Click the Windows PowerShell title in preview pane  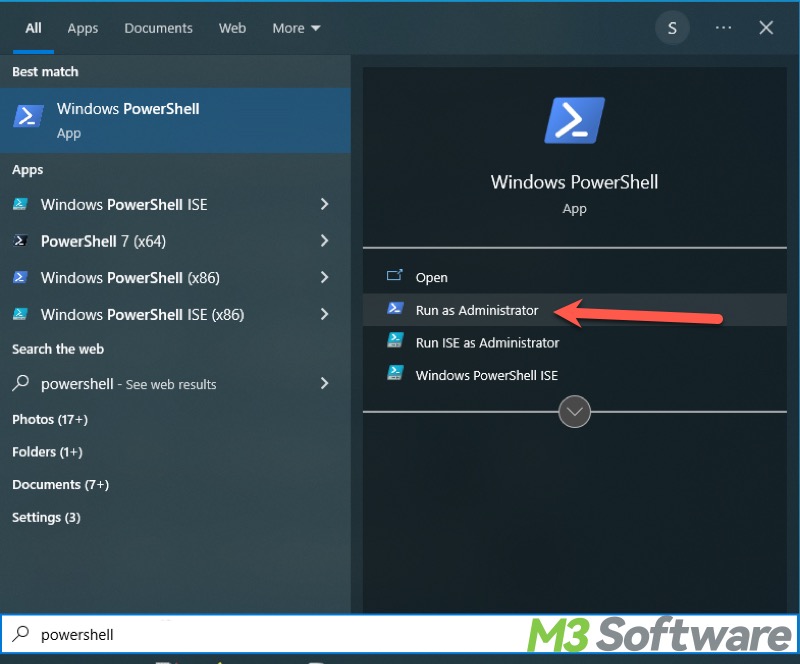(x=574, y=182)
